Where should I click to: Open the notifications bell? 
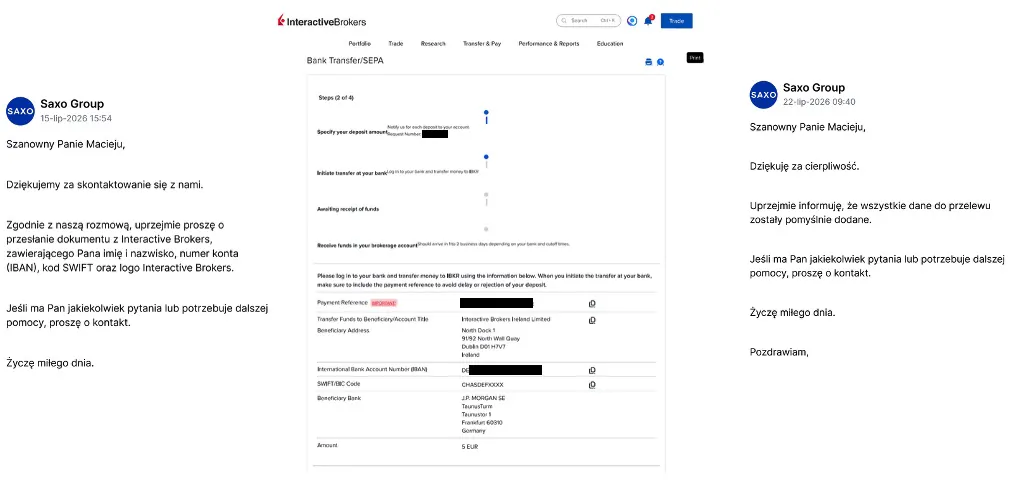(x=649, y=21)
